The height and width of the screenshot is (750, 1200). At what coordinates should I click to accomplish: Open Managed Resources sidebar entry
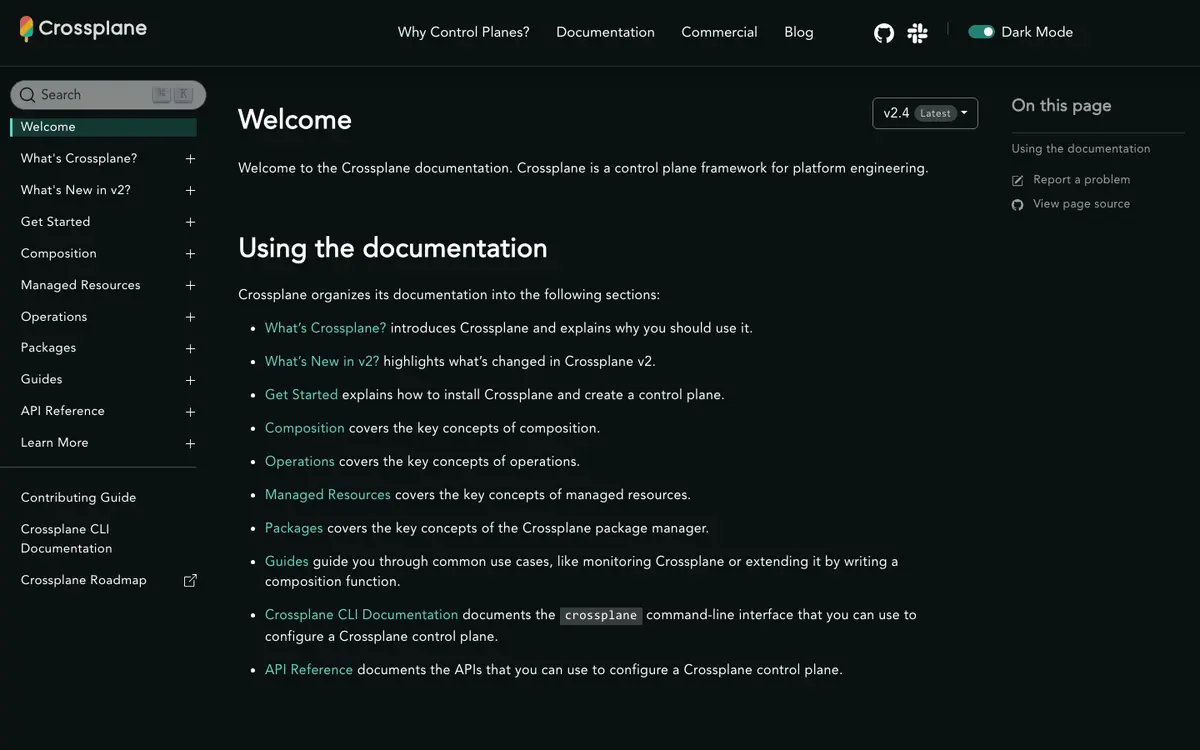point(80,285)
